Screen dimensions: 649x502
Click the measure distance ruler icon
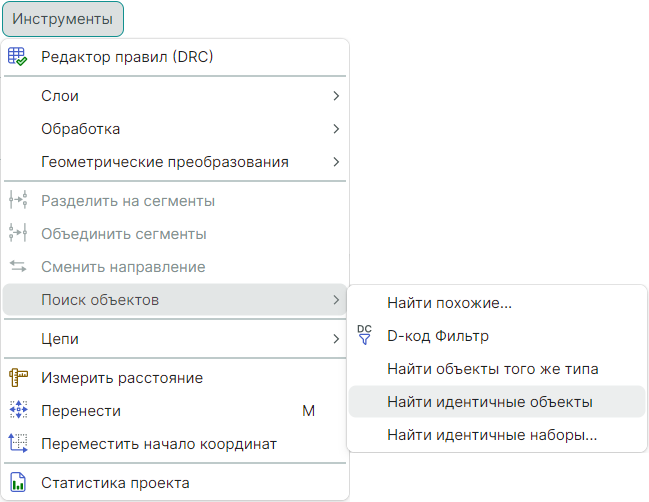[x=18, y=378]
